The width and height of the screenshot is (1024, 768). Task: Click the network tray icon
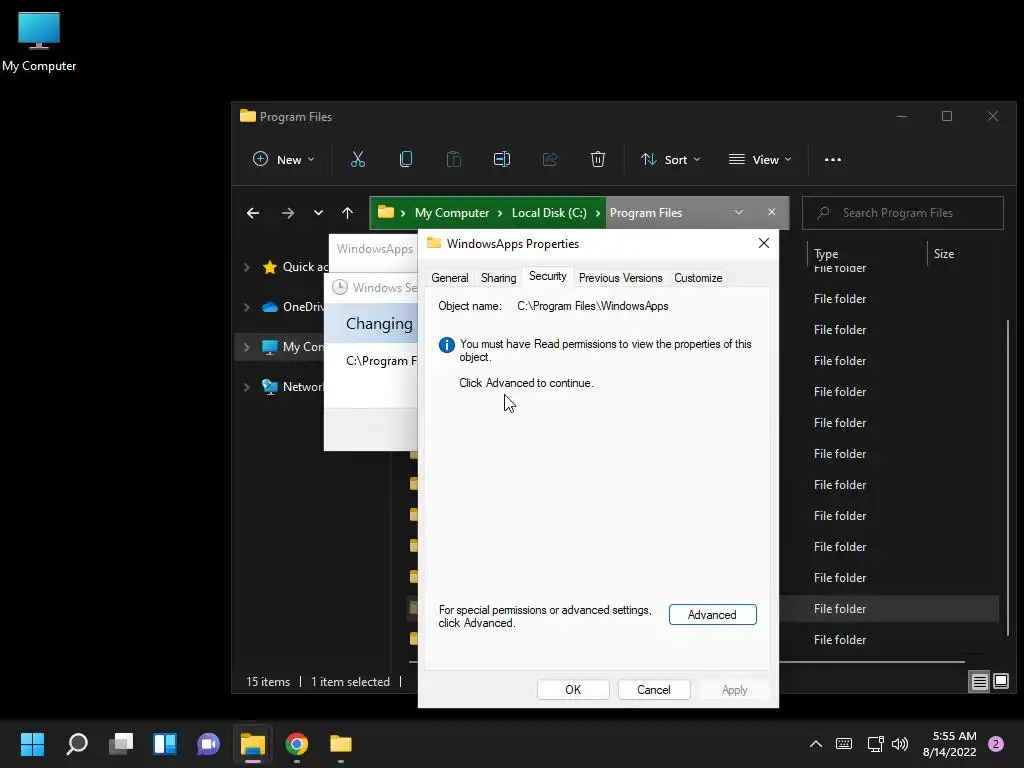tap(875, 744)
